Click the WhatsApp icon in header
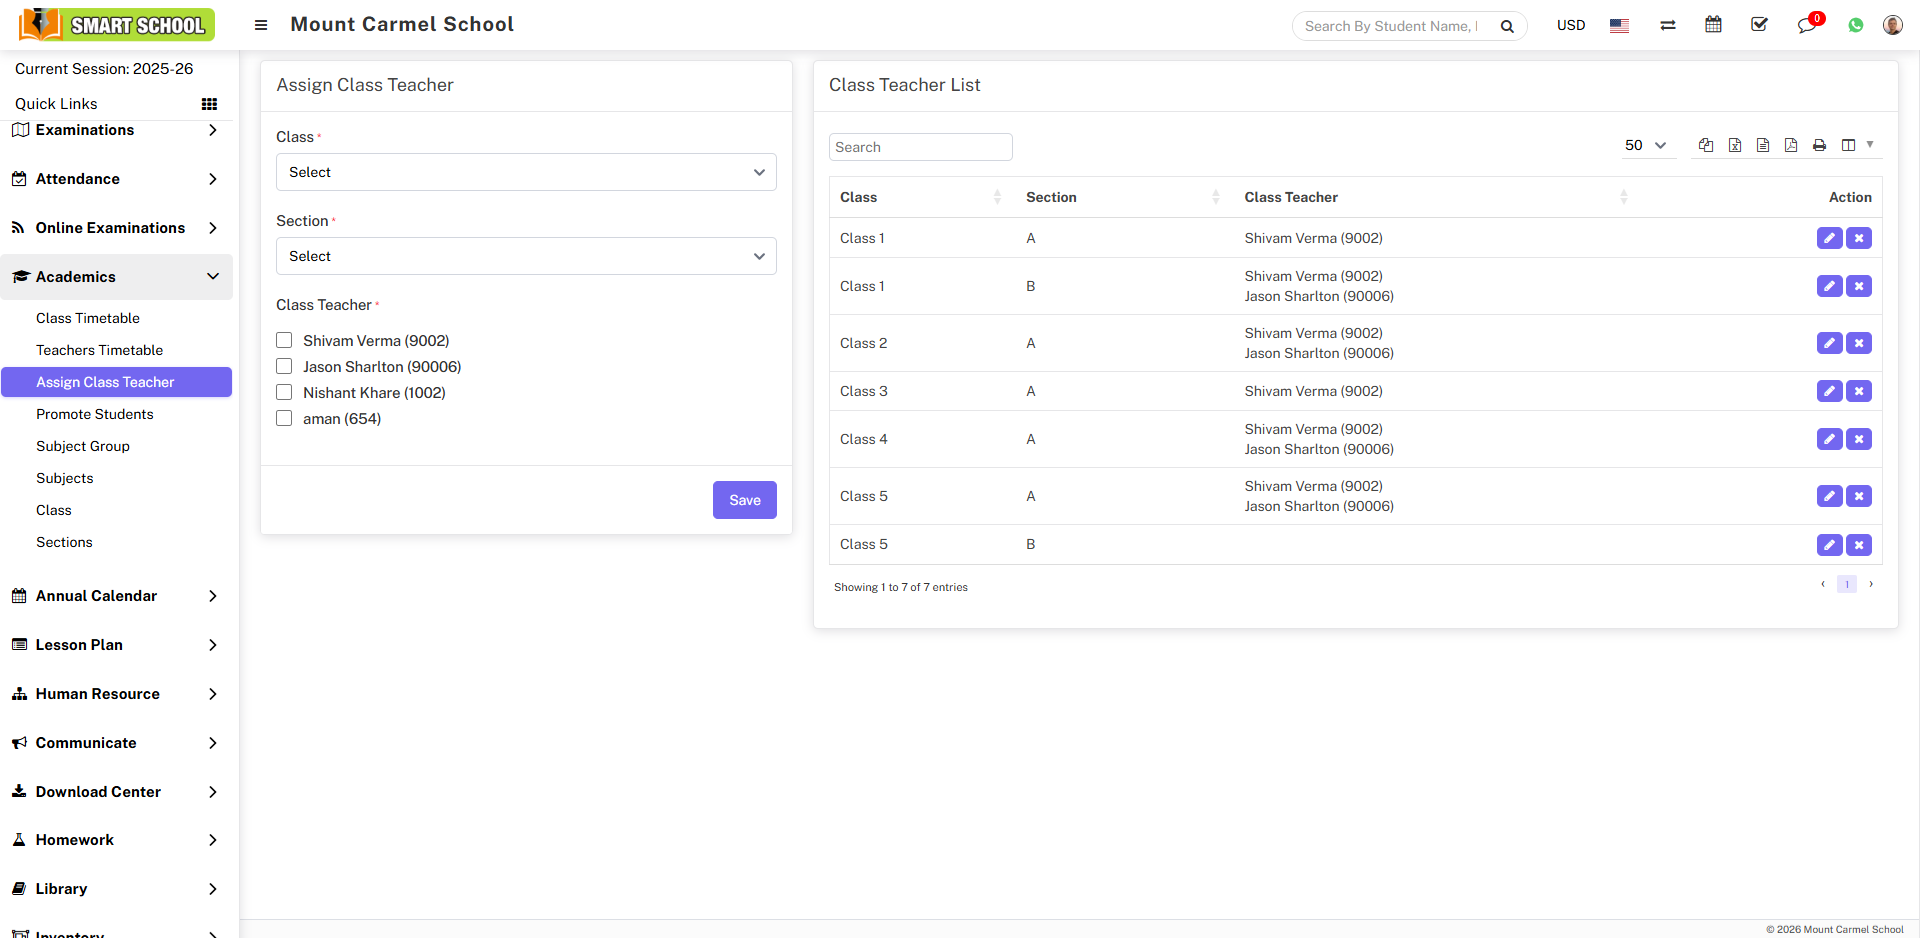Image resolution: width=1920 pixels, height=938 pixels. click(1856, 26)
